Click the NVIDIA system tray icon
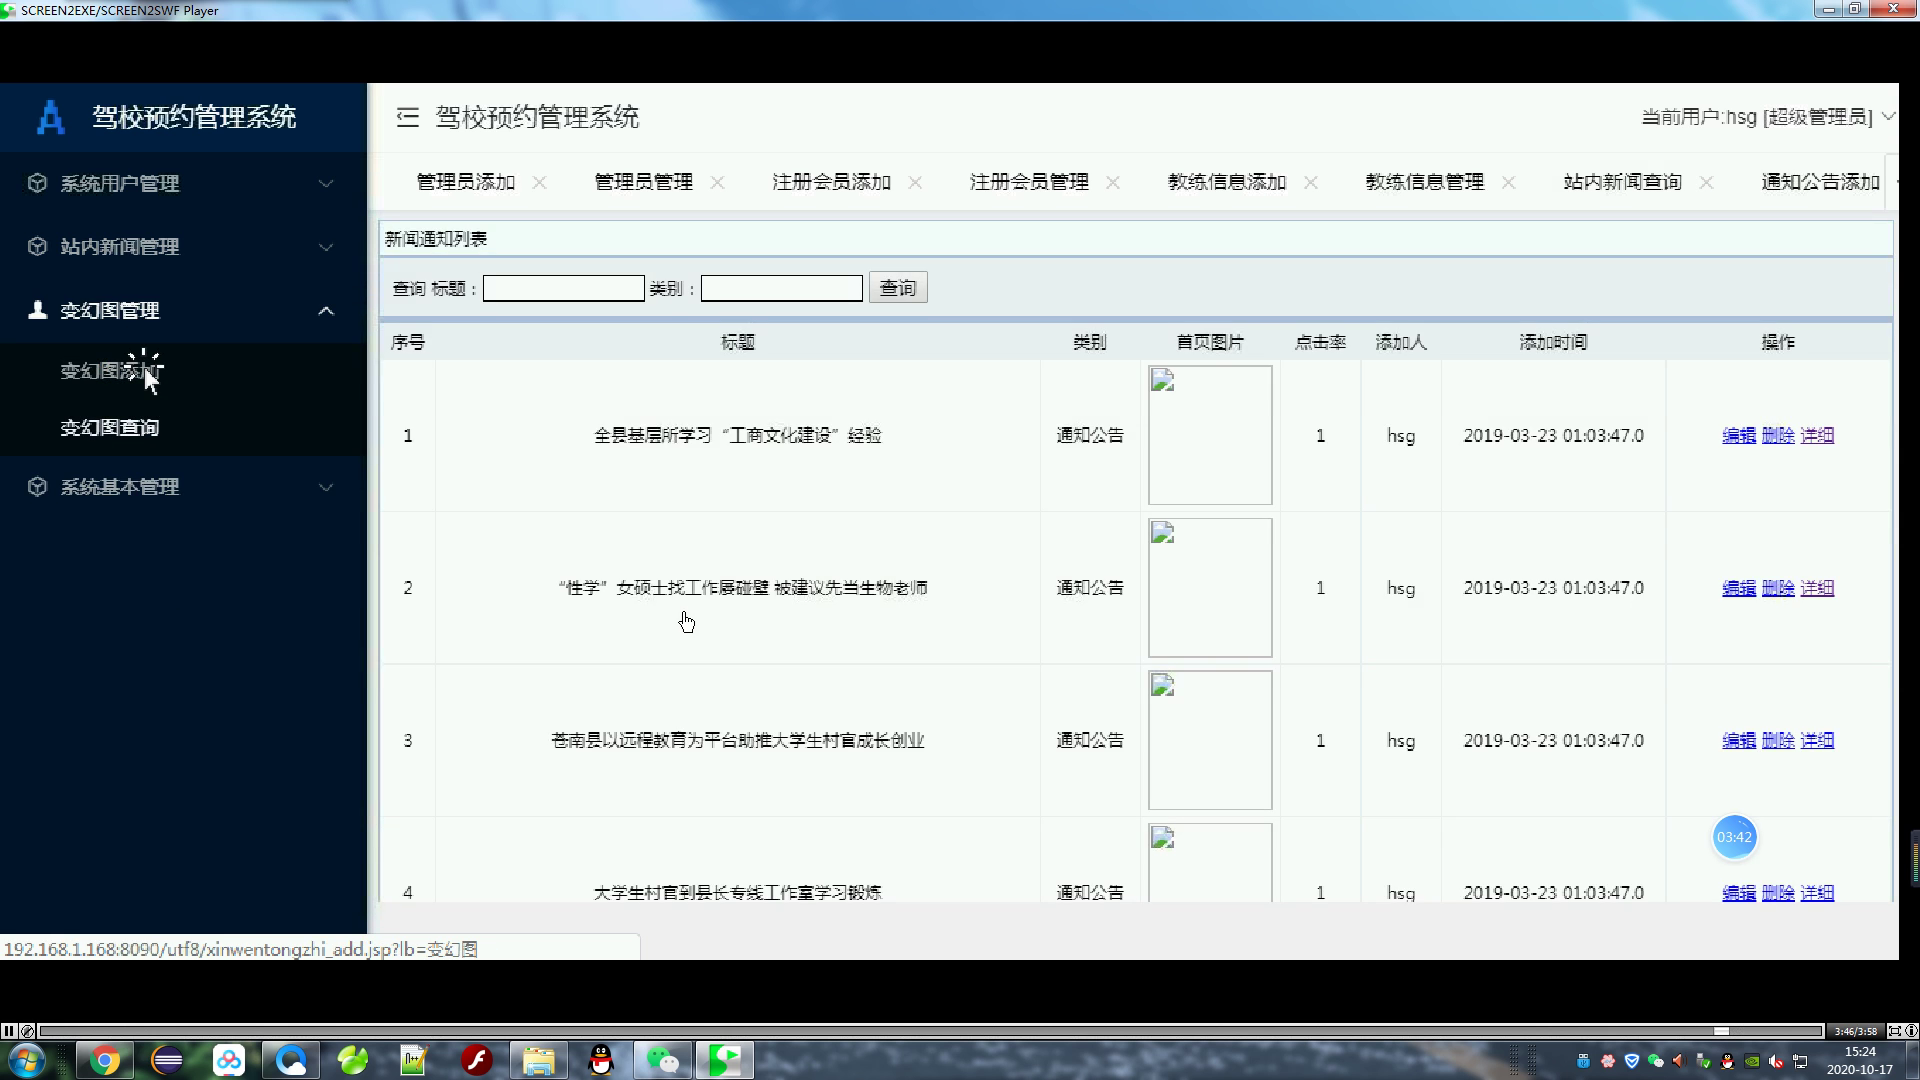 coord(1752,1061)
